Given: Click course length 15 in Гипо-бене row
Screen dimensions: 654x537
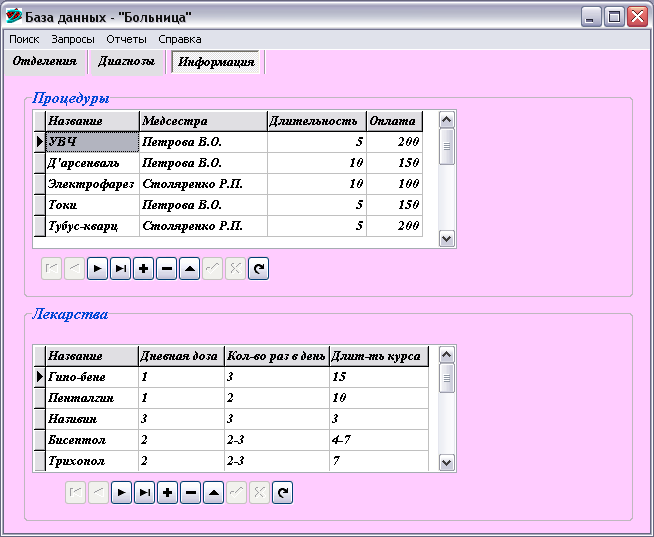Looking at the screenshot, I should [x=379, y=377].
